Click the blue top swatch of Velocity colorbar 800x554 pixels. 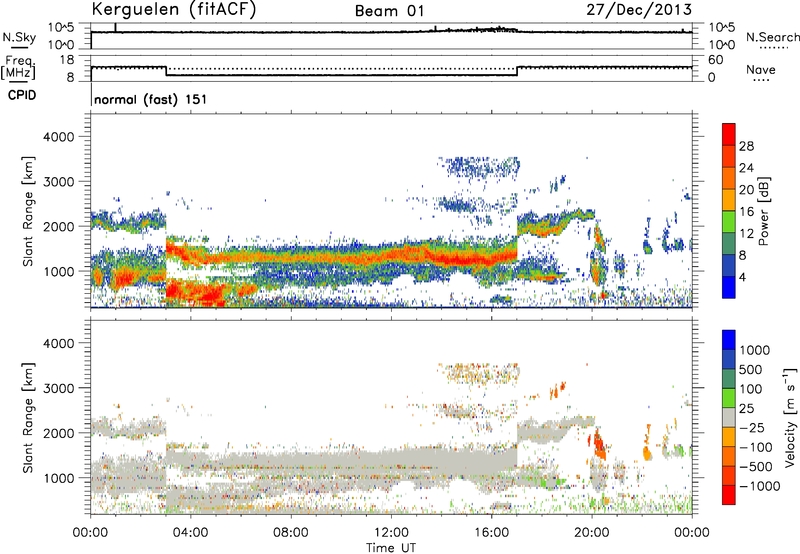tap(729, 340)
